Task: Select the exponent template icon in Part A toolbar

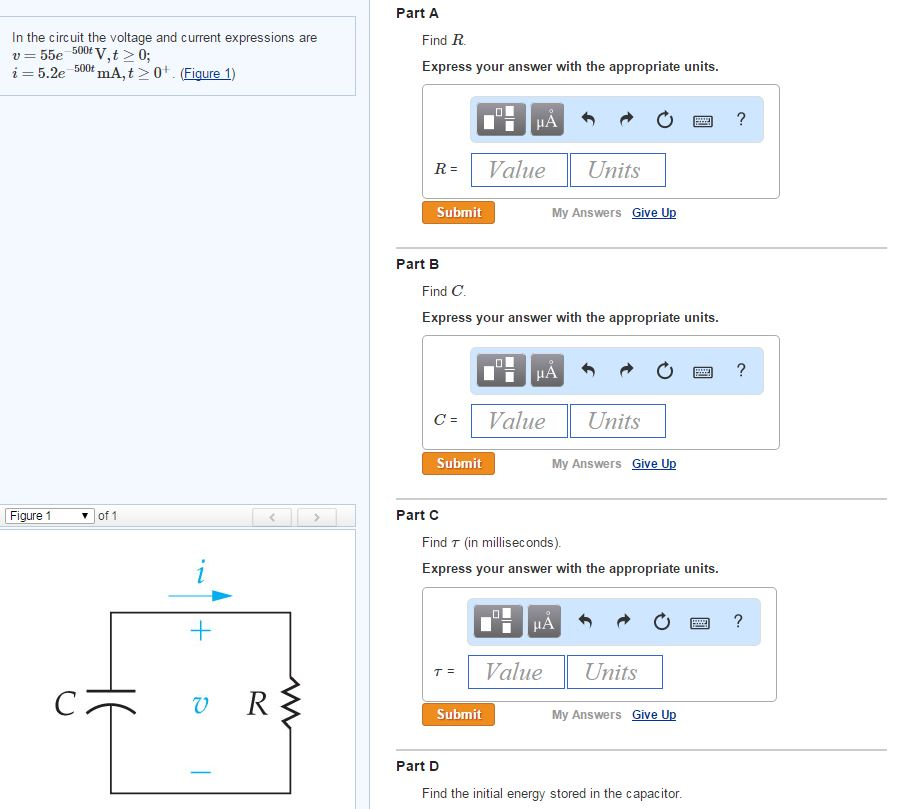Action: coord(500,118)
